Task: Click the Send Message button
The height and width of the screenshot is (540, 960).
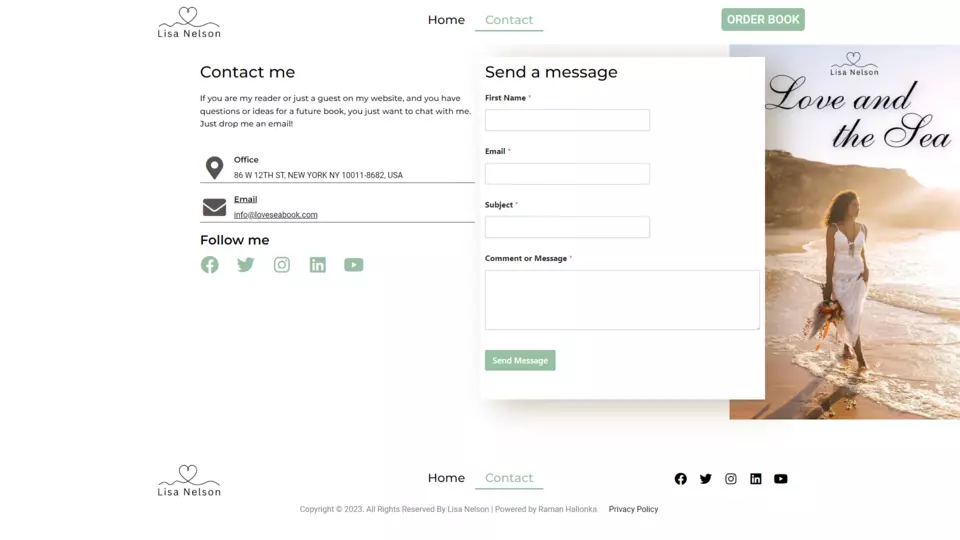Action: (520, 361)
